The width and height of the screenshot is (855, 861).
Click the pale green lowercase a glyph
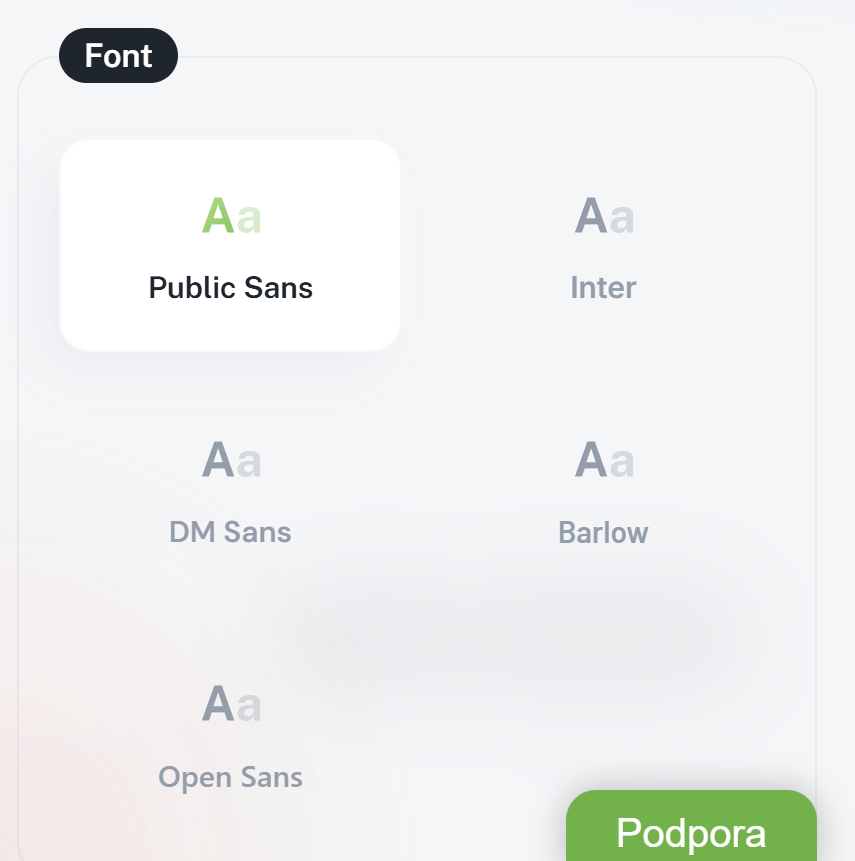249,219
